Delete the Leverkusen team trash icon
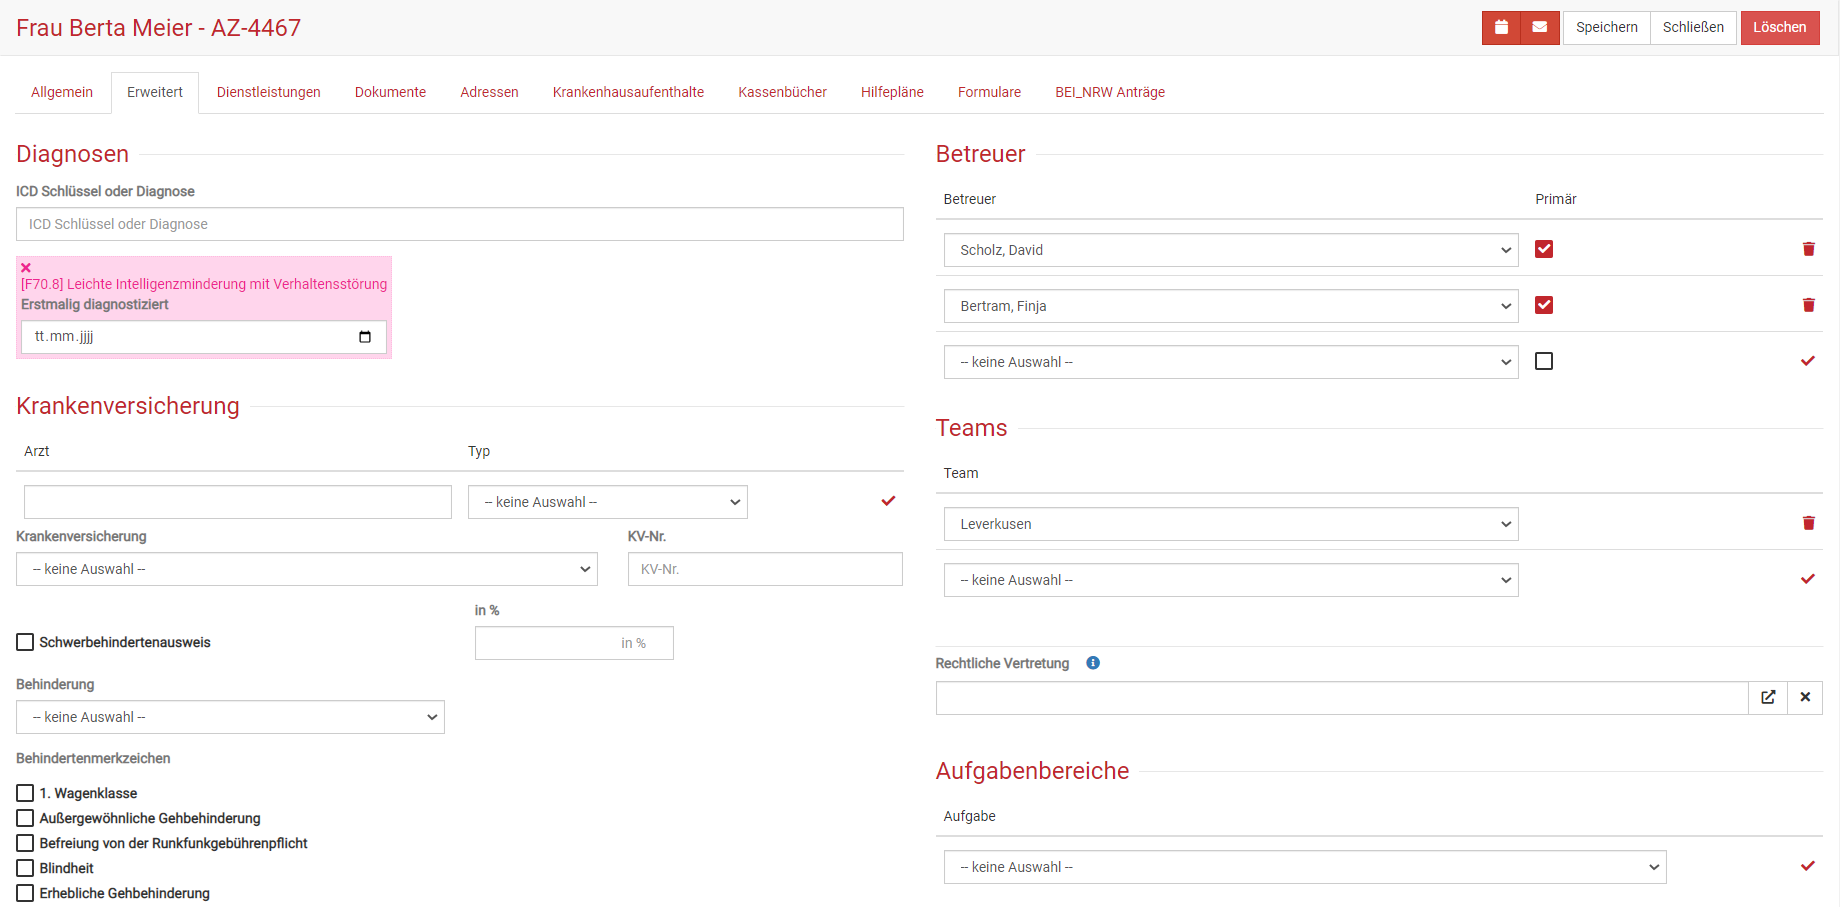Viewport: 1840px width, 907px height. (1808, 523)
